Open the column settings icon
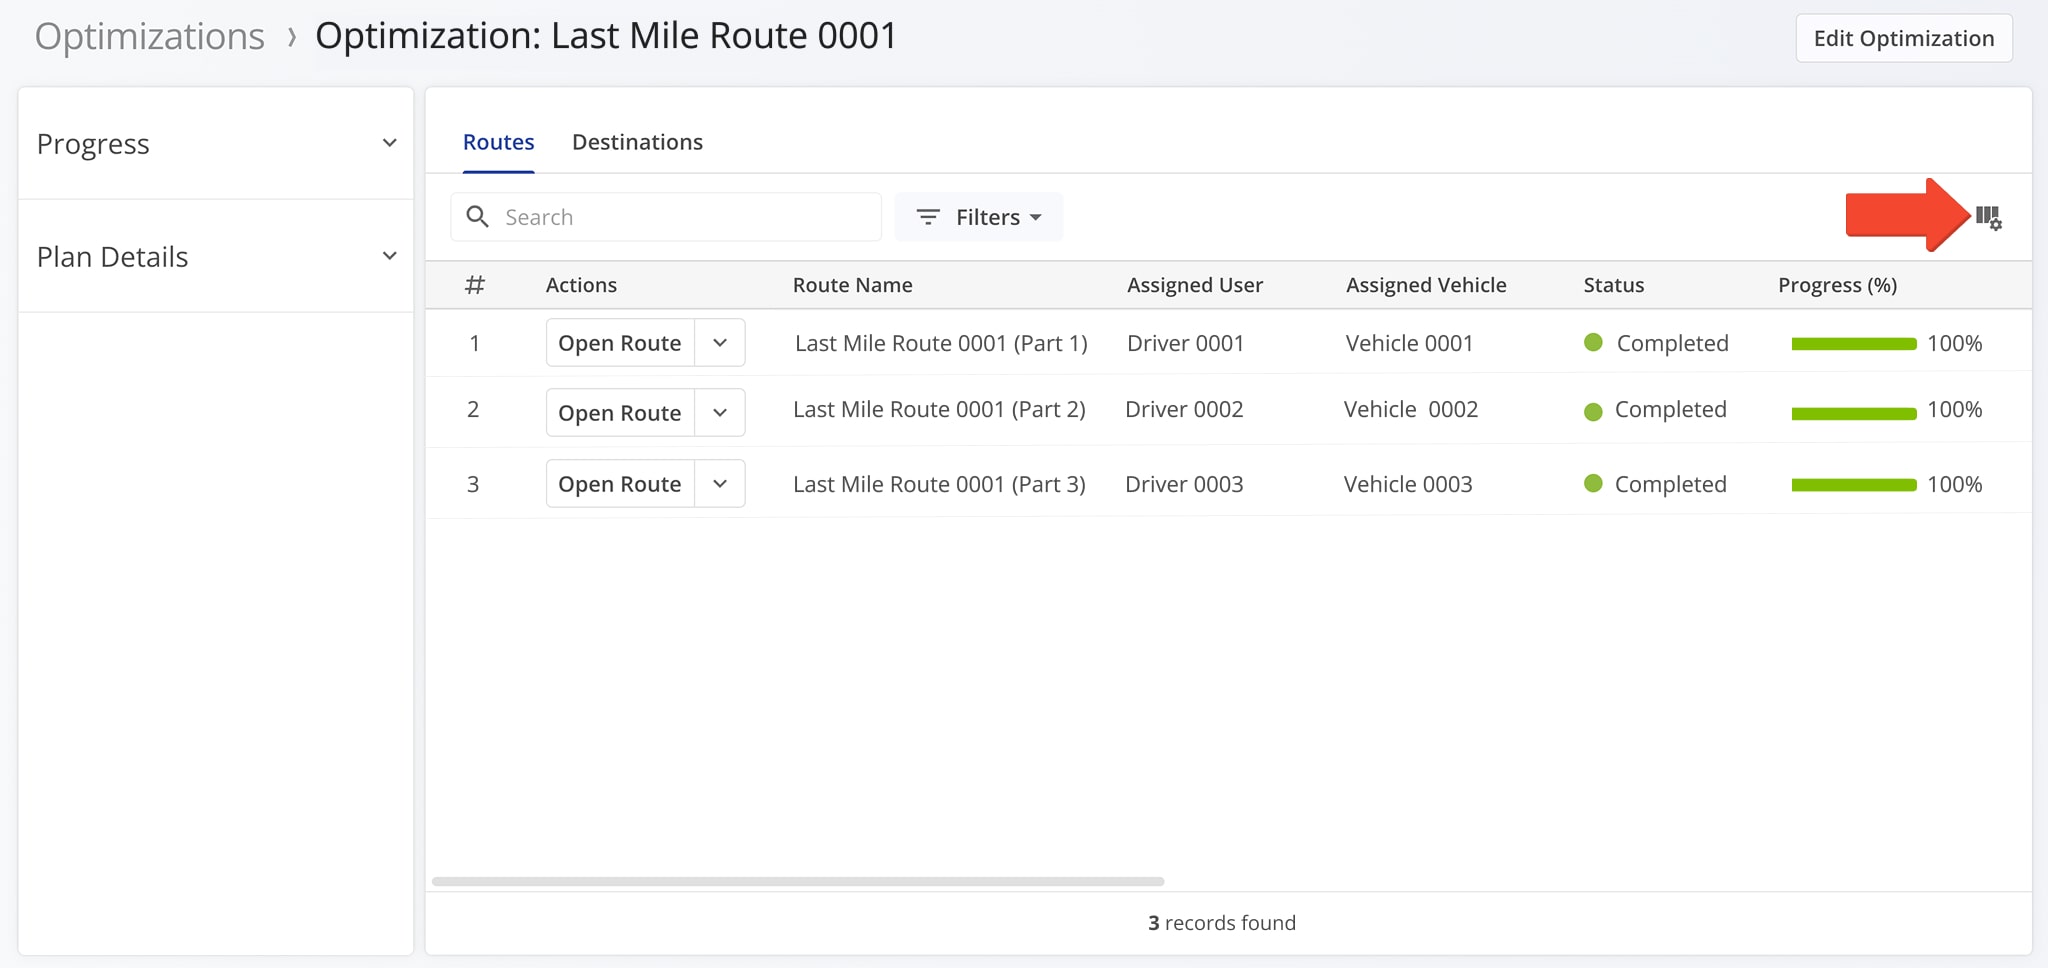 click(x=1988, y=217)
